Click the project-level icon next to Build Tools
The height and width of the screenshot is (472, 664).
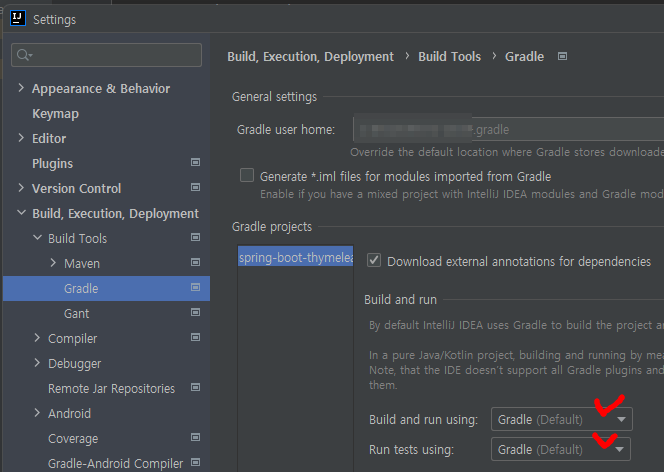point(195,237)
